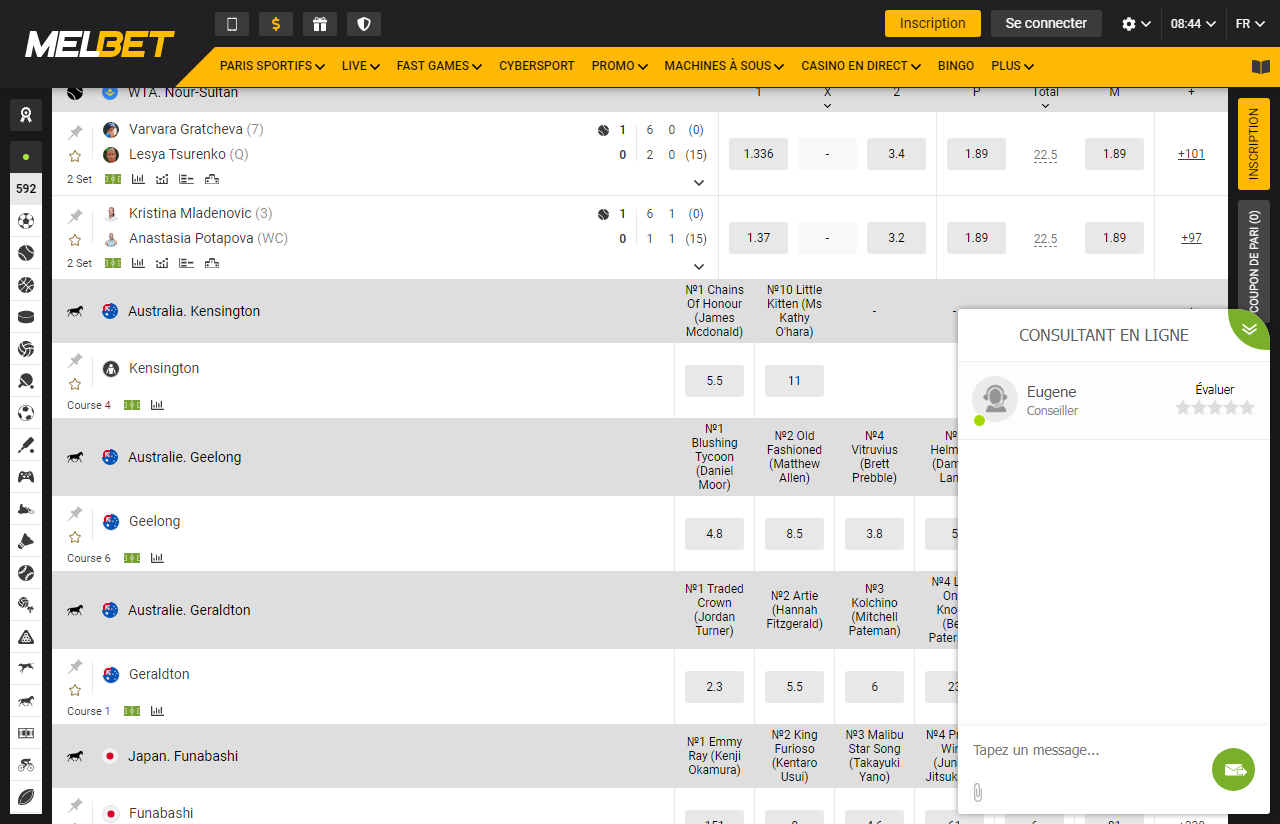Expand the LIVE dropdown menu
Viewport: 1280px width, 824px height.
coord(360,66)
